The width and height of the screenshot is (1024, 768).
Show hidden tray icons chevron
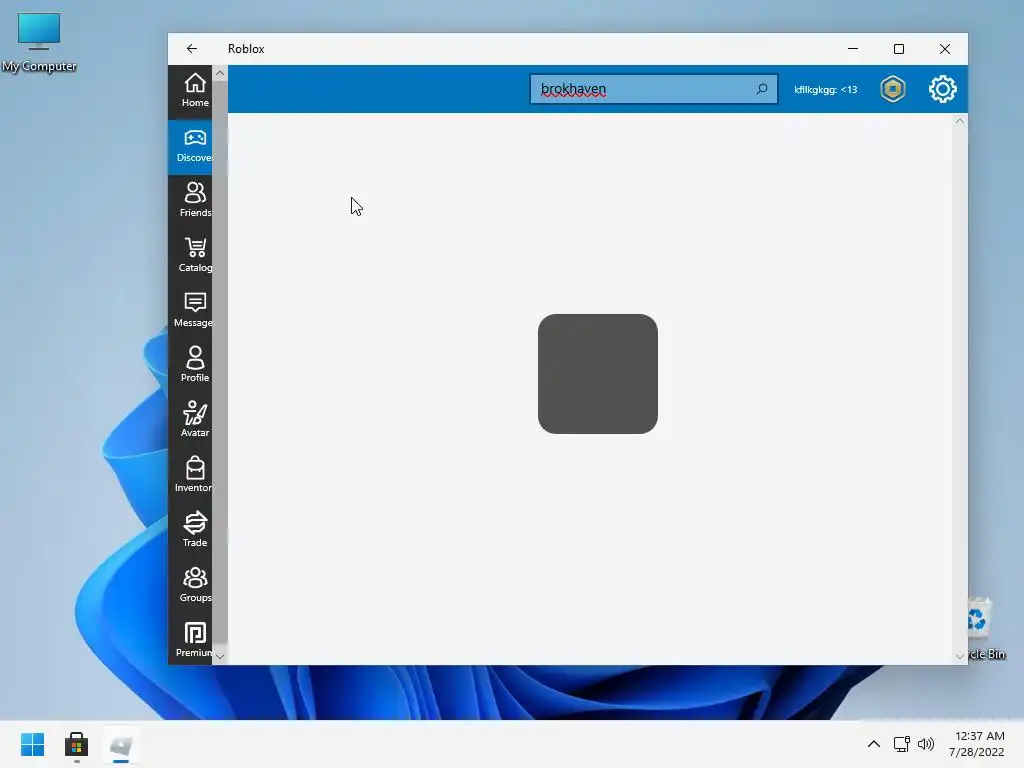874,744
